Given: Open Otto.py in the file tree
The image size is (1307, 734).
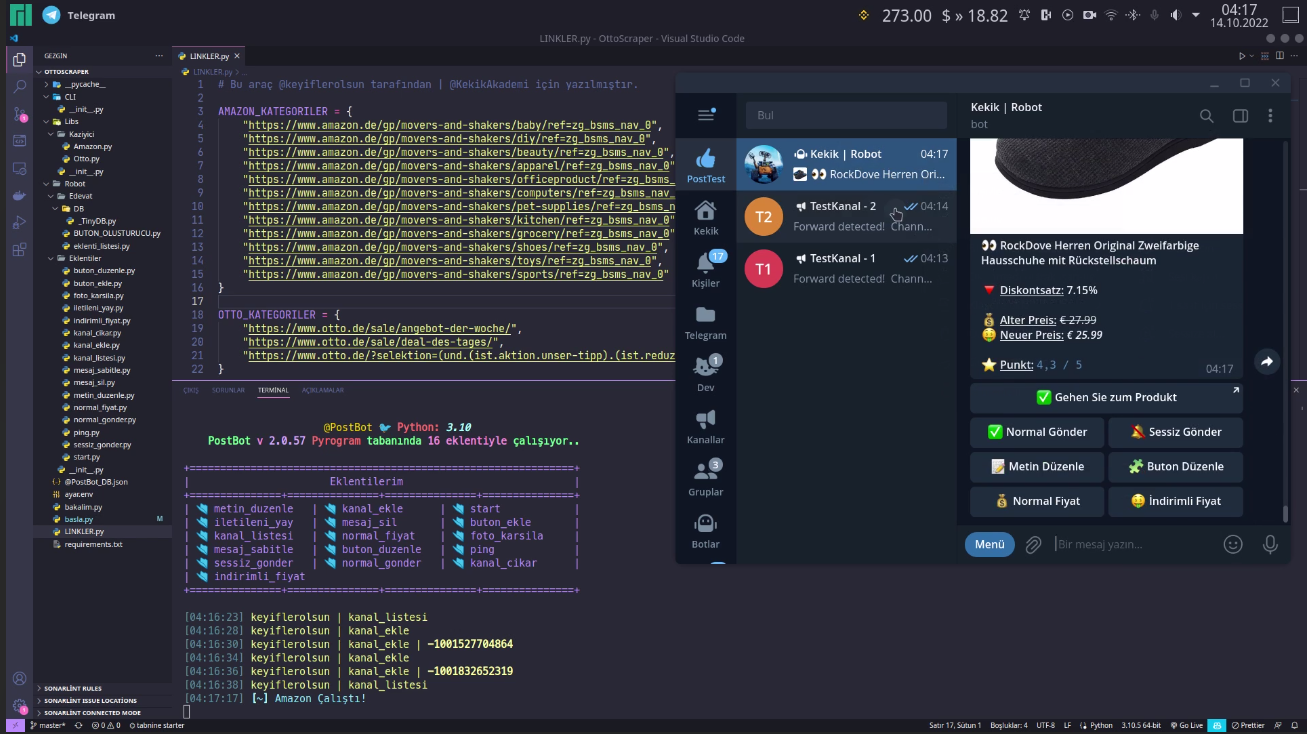Looking at the screenshot, I should coord(86,159).
